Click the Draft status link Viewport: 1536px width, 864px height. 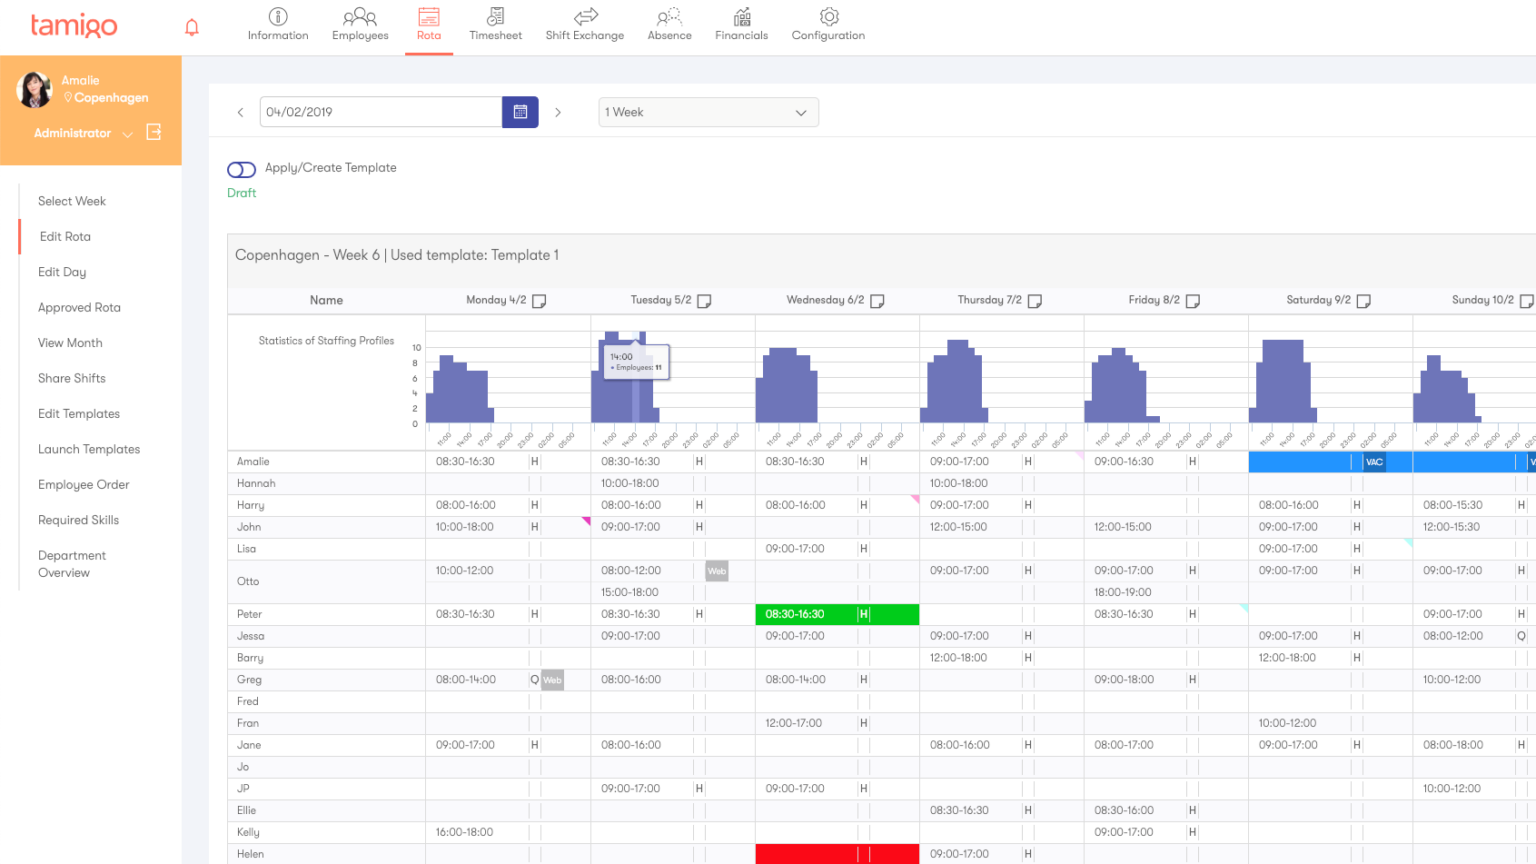pyautogui.click(x=241, y=192)
